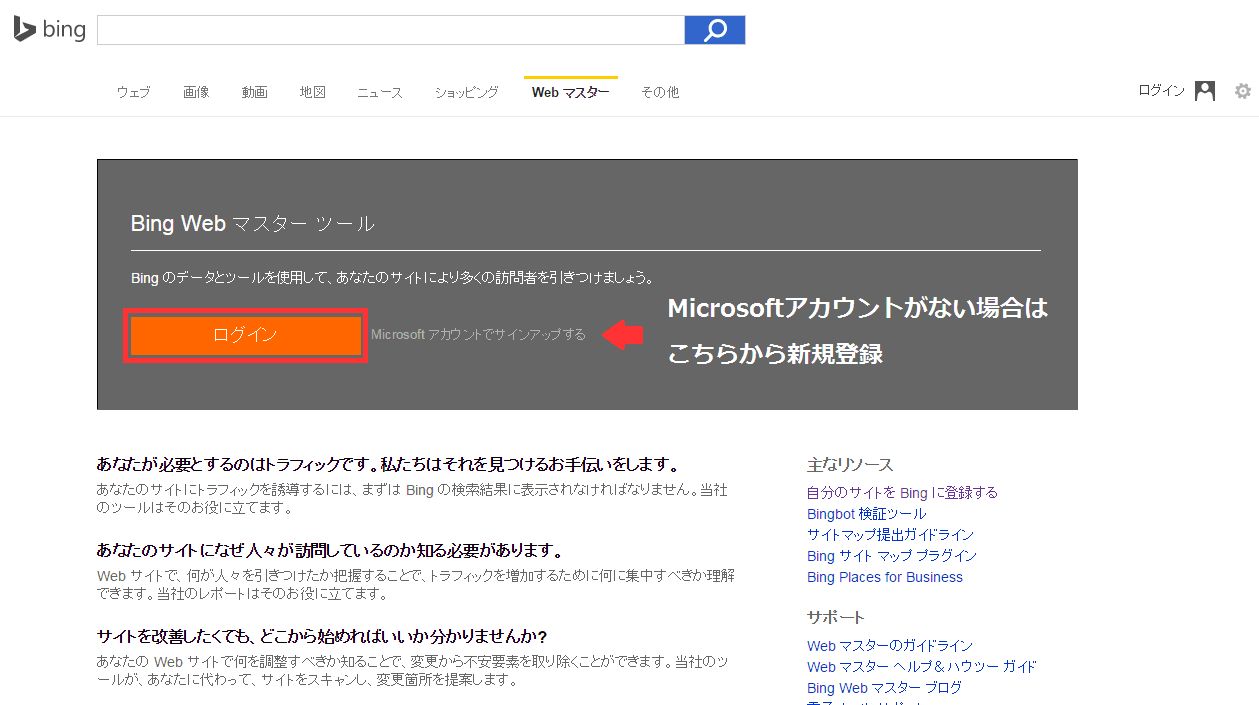Click the Bing Web マスター ツール heading
1259x705 pixels.
click(x=253, y=223)
